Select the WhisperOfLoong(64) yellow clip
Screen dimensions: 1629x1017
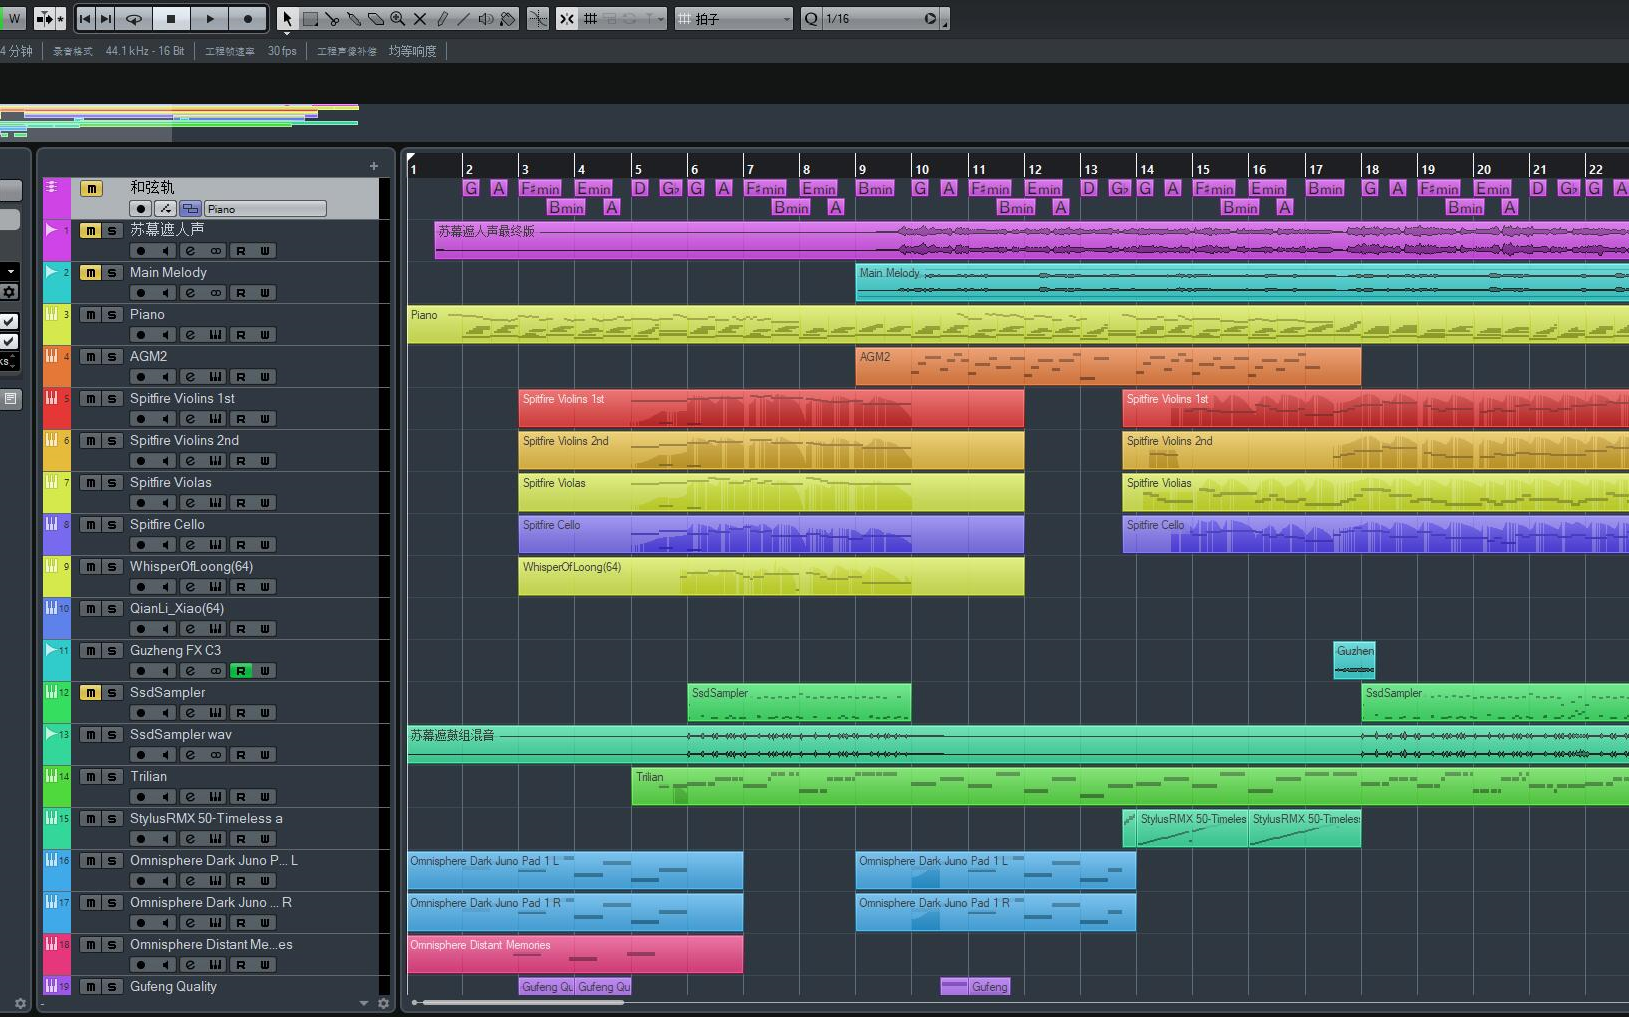tap(771, 576)
